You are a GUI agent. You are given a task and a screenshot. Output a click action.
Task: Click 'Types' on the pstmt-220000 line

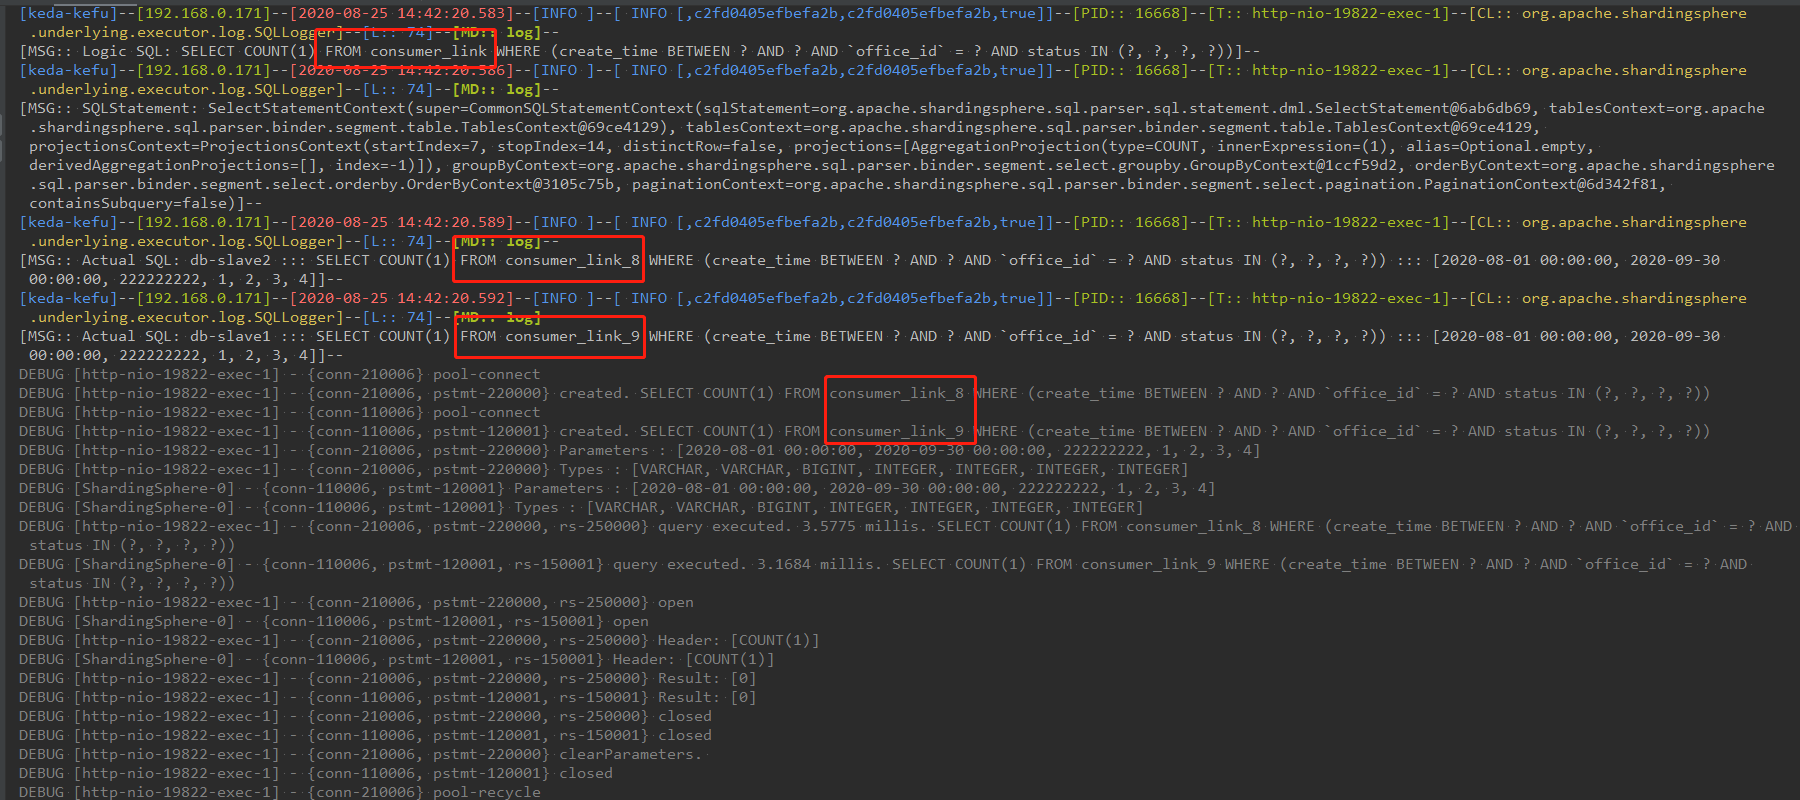tap(582, 469)
